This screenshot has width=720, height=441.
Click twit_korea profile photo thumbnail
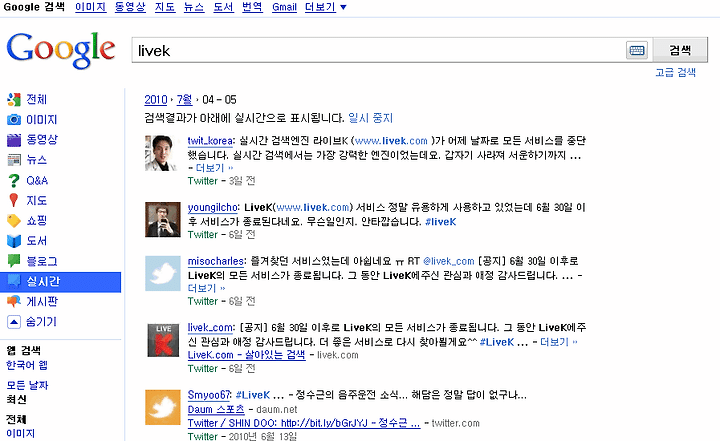pyautogui.click(x=161, y=153)
